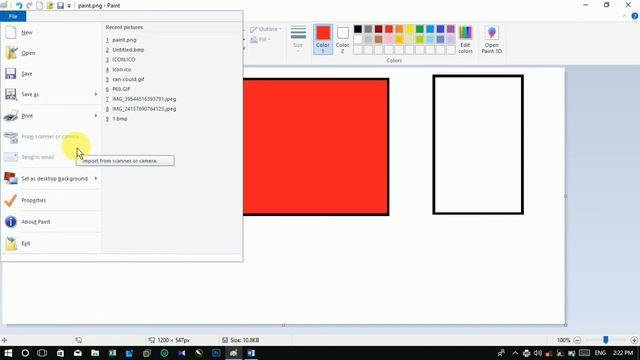Open Excel from the taskbar

click(112, 353)
